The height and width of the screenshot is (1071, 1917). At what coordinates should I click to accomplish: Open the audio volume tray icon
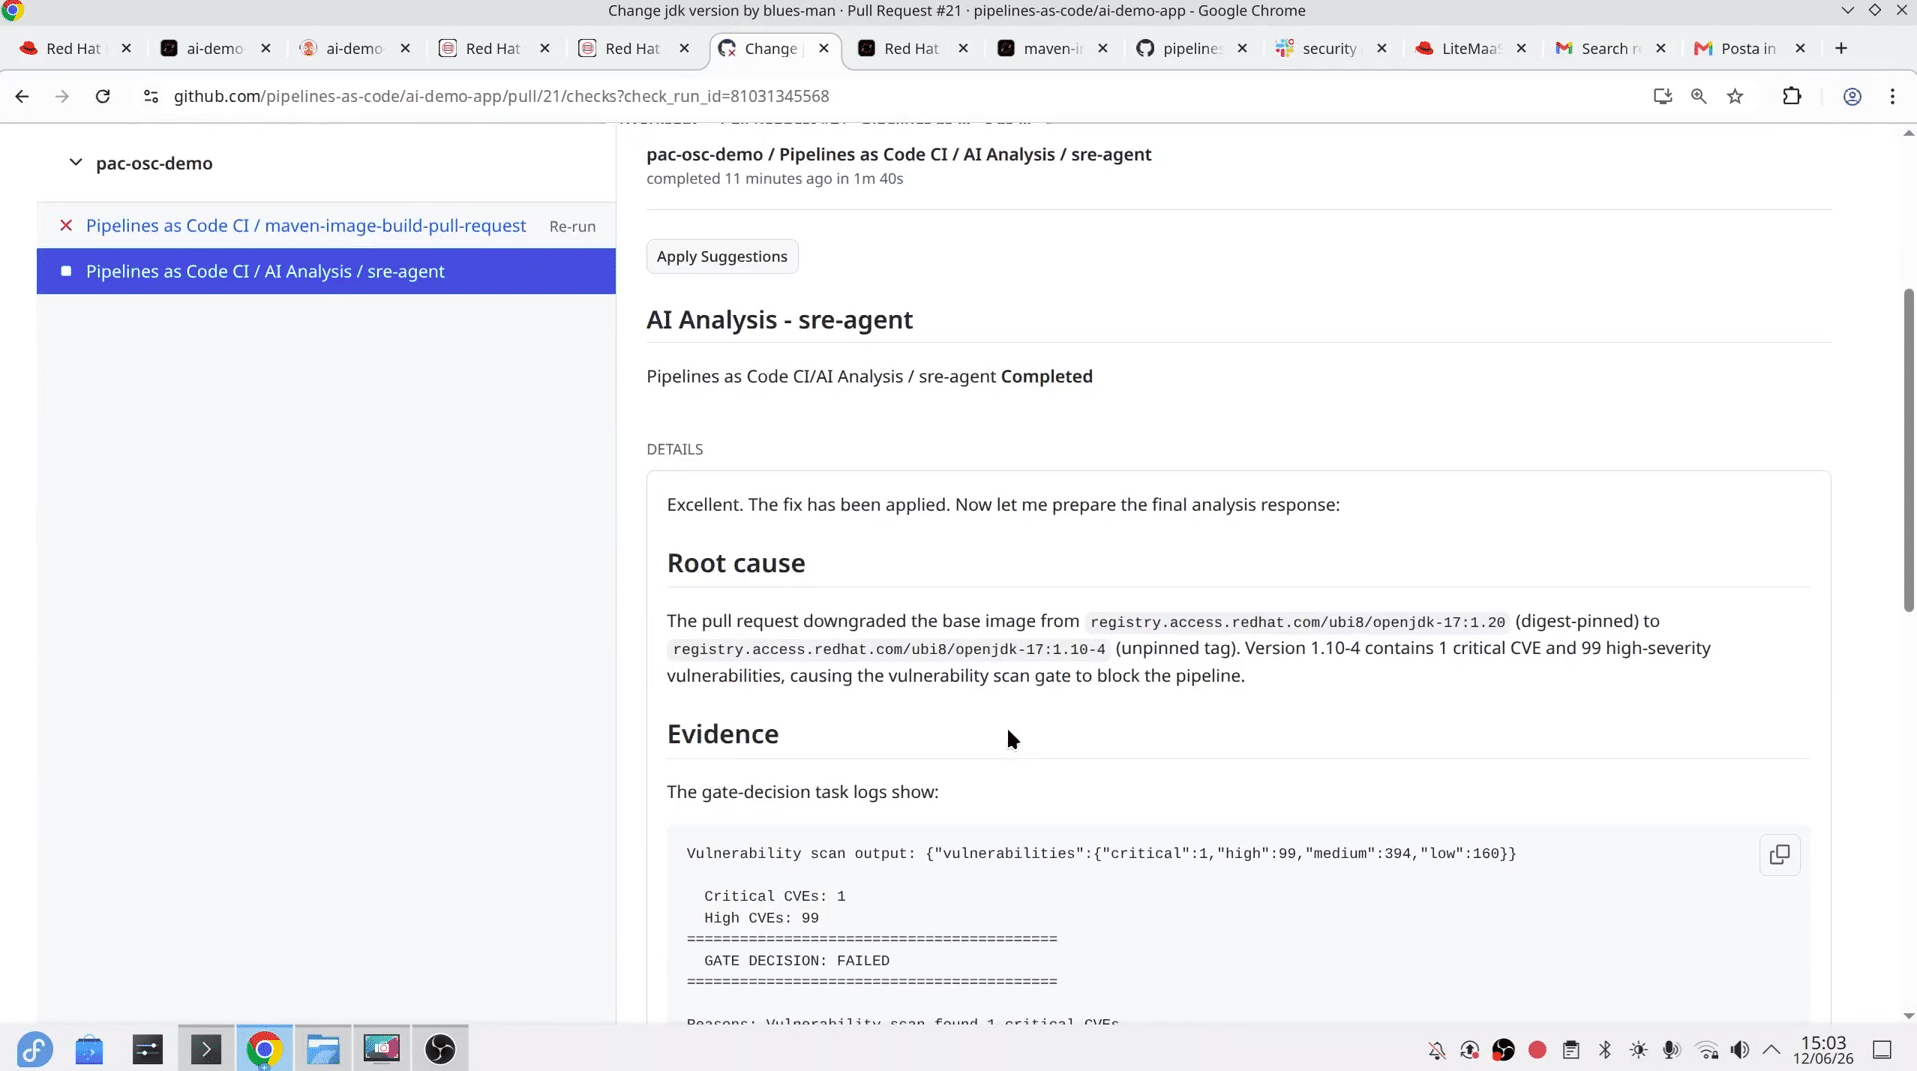coord(1740,1050)
